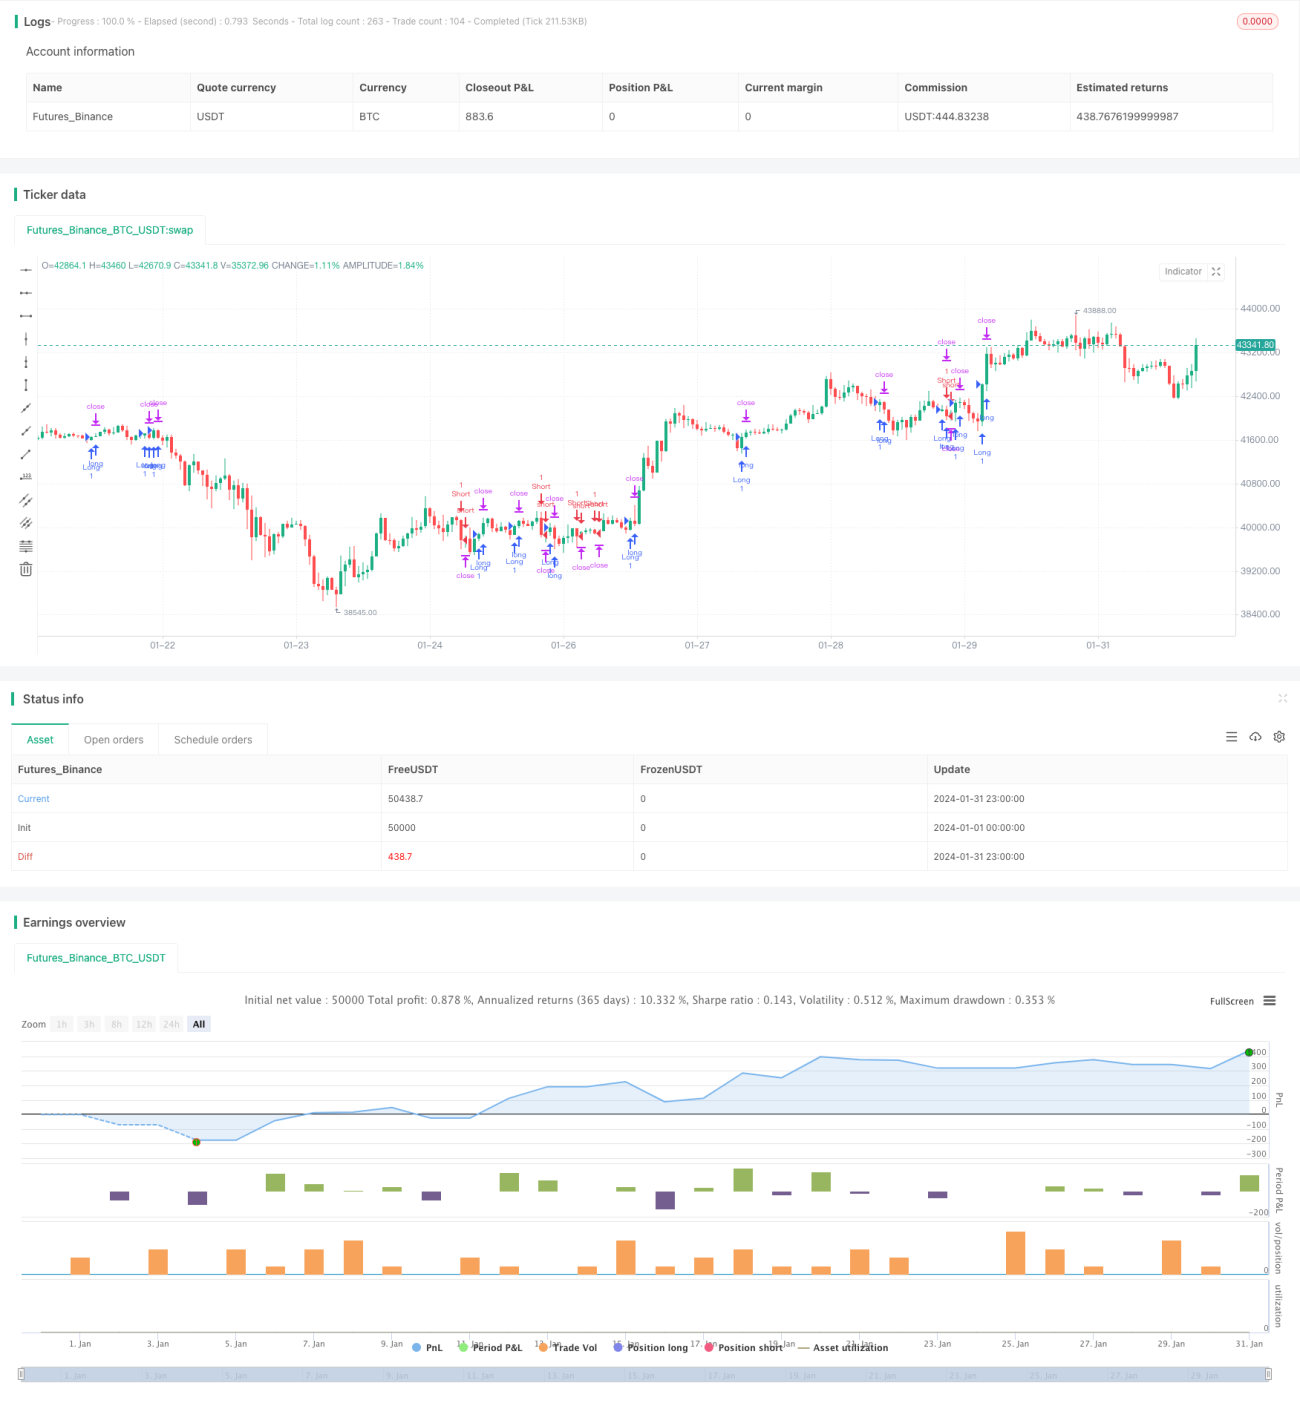This screenshot has height=1403, width=1300.
Task: Click the FreeUSDT value 50438.7
Action: (405, 799)
